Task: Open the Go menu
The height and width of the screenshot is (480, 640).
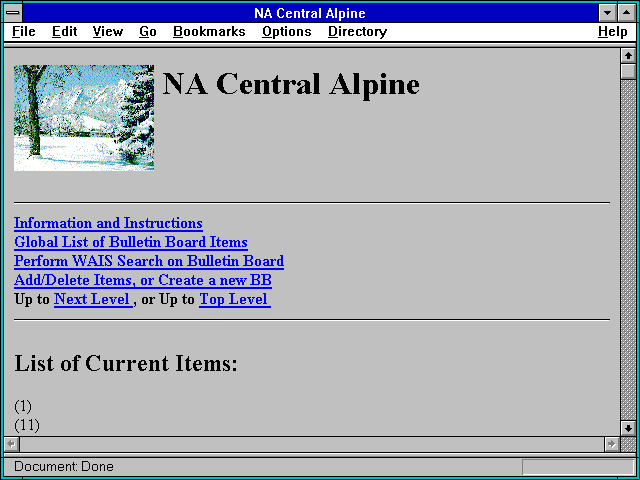Action: click(x=147, y=32)
